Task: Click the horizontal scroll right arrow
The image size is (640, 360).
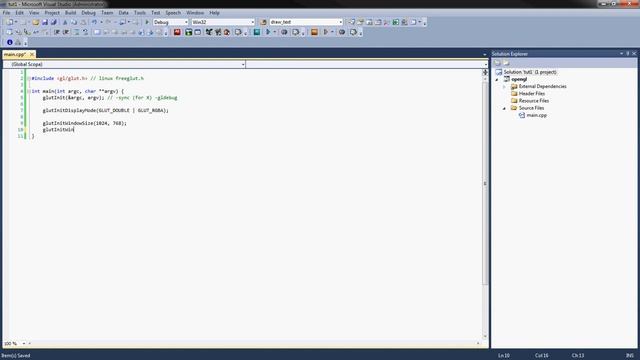Action: point(478,344)
